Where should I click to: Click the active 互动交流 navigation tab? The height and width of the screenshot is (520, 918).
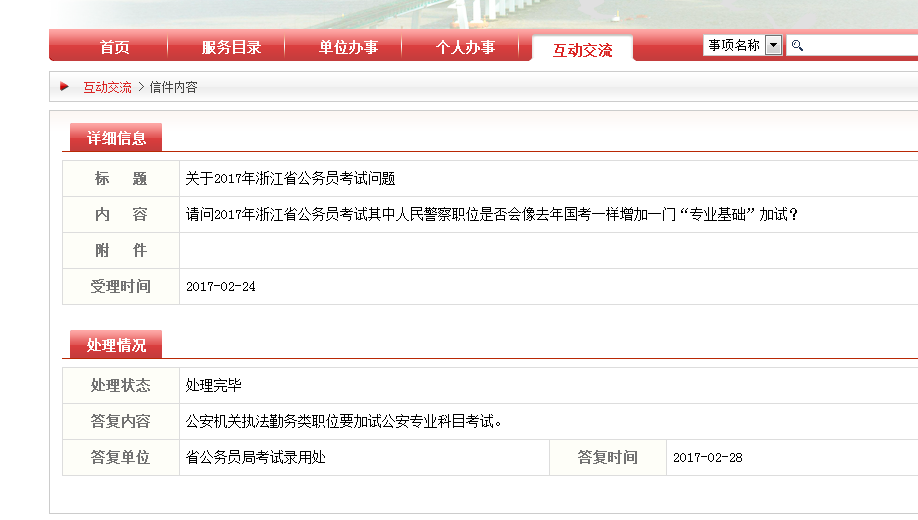click(x=582, y=50)
